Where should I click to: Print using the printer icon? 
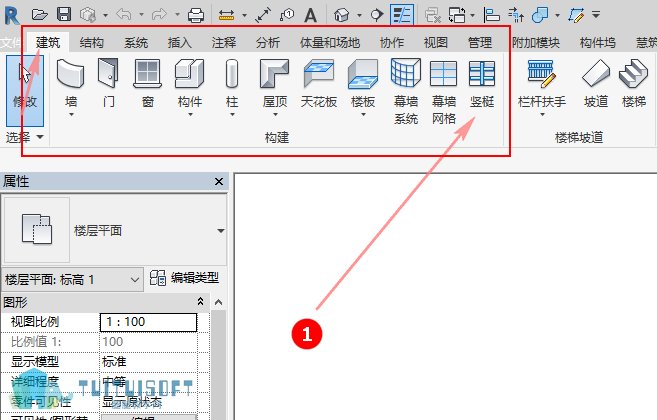196,16
